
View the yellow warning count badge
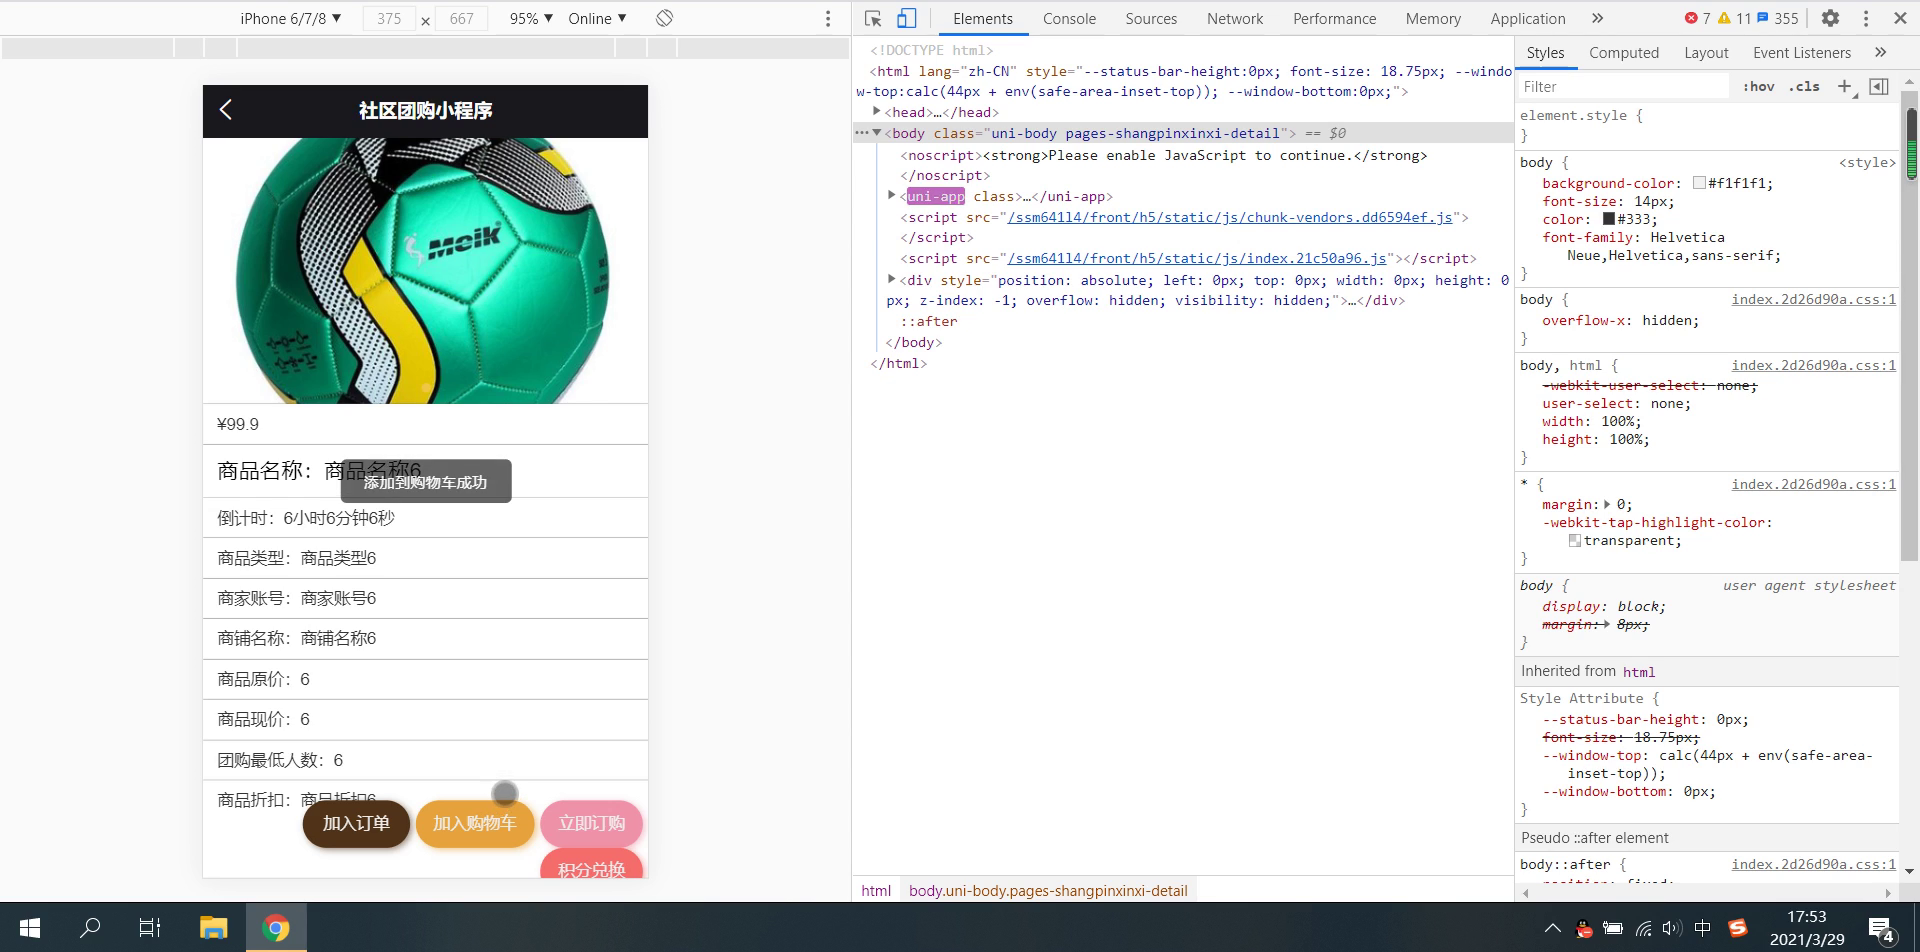click(x=1734, y=18)
